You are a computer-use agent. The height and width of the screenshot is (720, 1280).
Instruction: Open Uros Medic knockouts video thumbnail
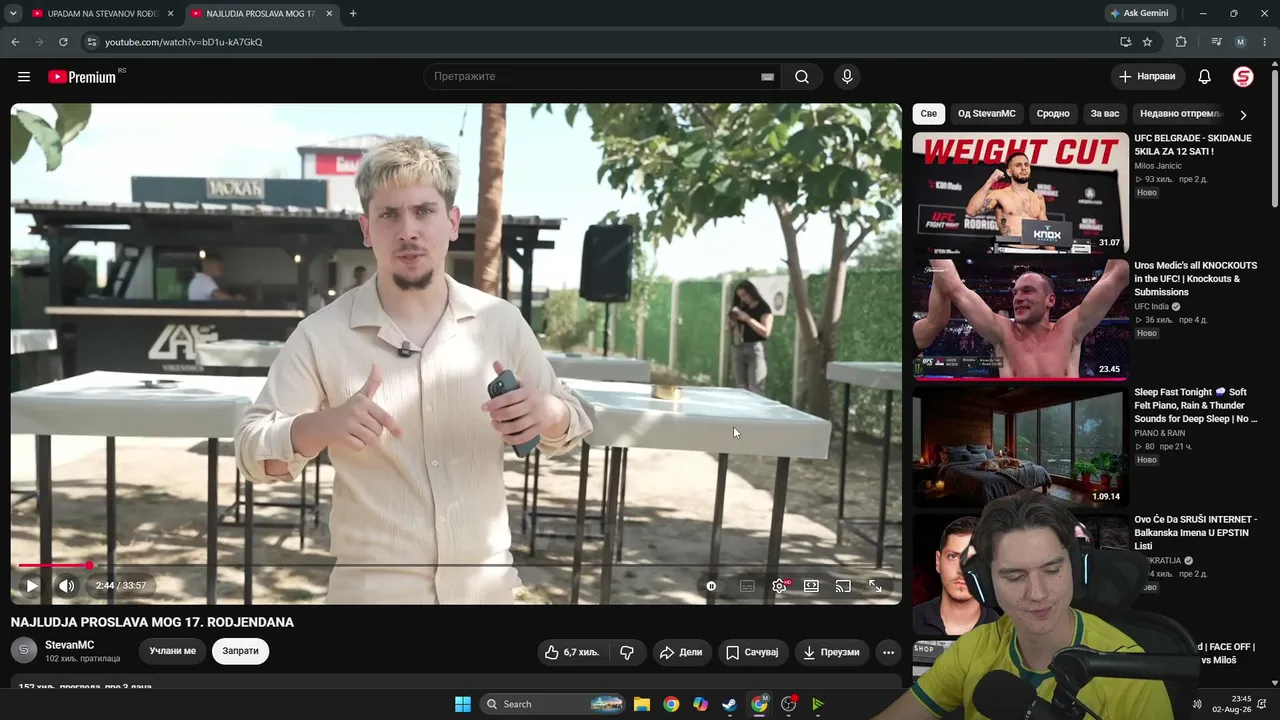(x=1020, y=320)
